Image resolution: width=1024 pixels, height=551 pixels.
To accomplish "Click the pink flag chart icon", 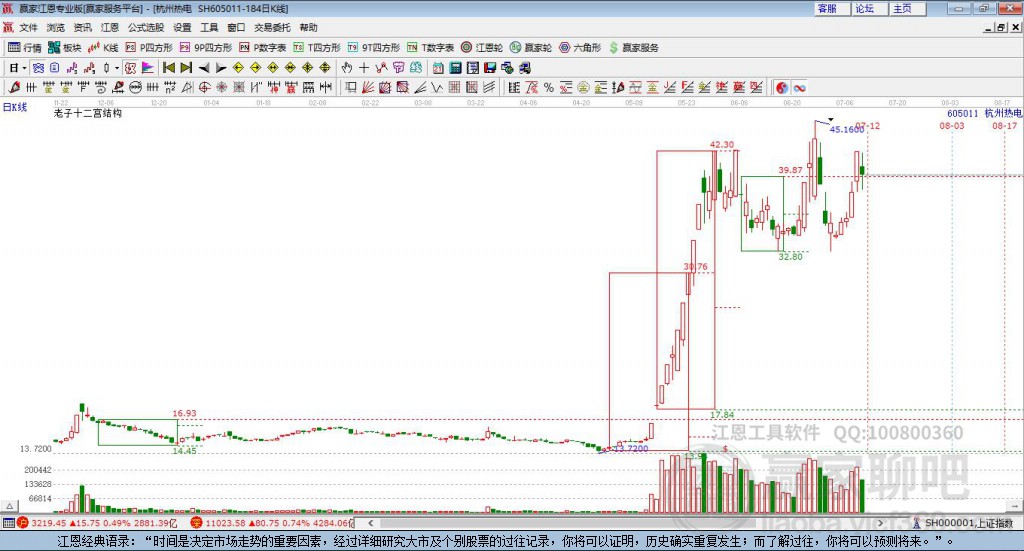I will point(148,68).
